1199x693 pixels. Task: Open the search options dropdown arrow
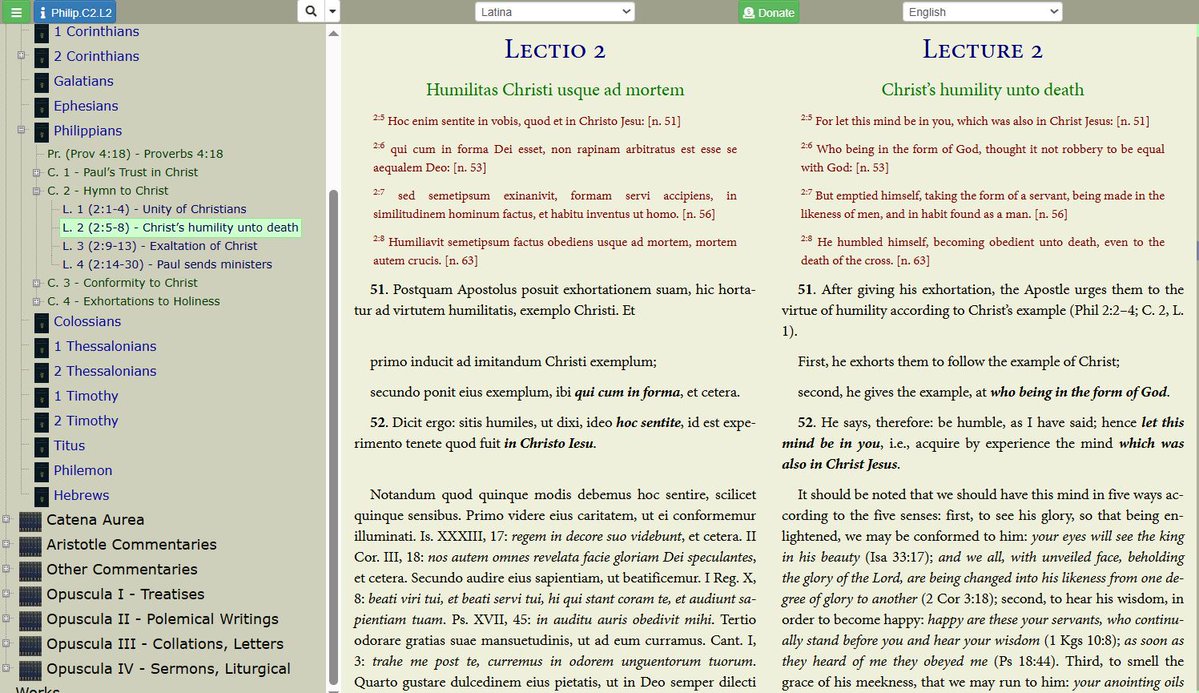coord(333,11)
